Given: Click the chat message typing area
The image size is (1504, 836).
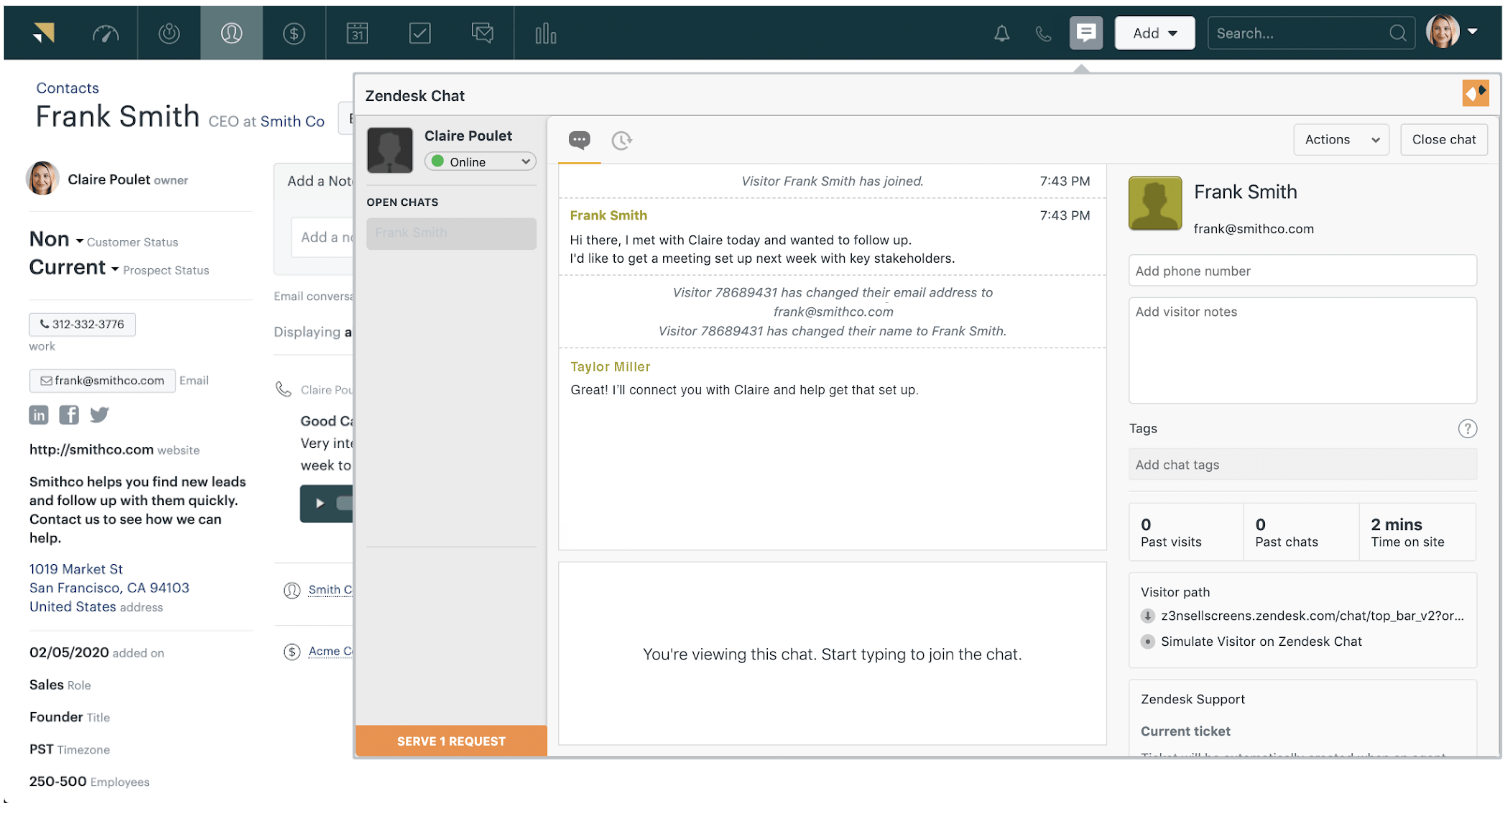Looking at the screenshot, I should point(832,654).
